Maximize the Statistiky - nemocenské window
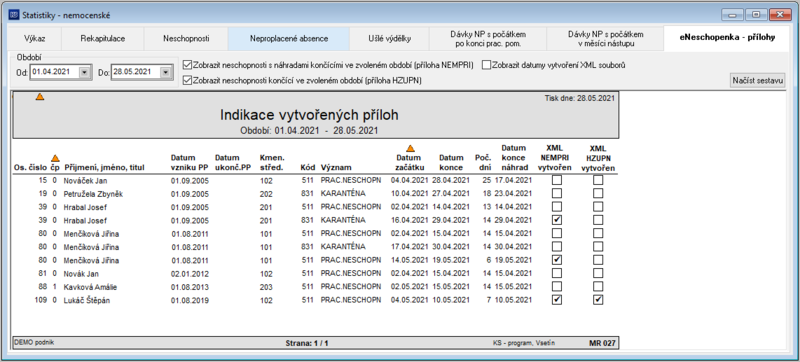Screen dimensions: 800x362 (x=756, y=15)
